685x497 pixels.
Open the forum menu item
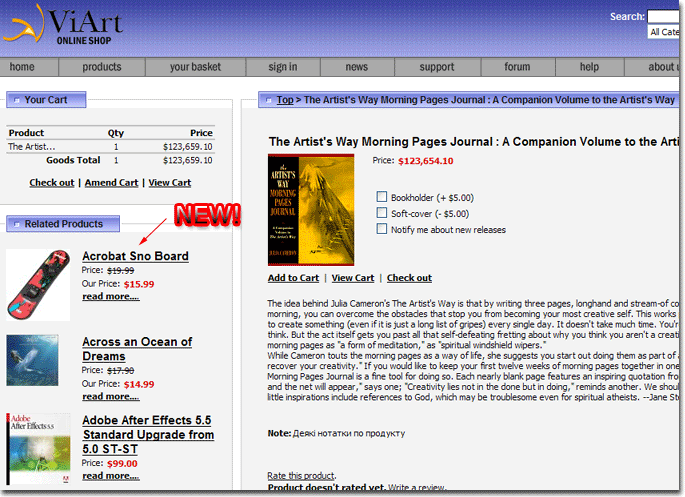coord(517,67)
